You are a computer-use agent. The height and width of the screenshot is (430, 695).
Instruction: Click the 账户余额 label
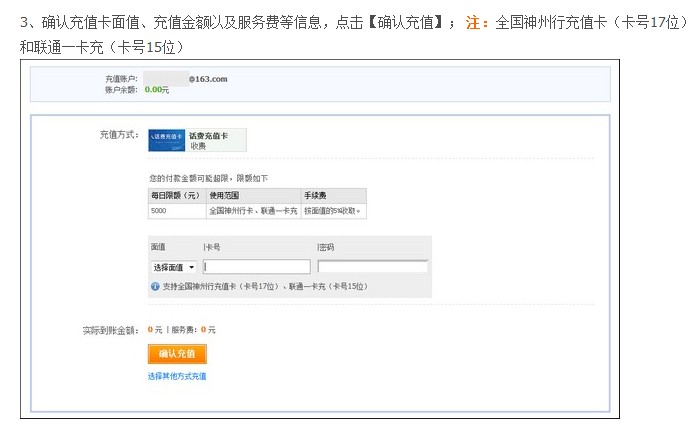pos(121,90)
